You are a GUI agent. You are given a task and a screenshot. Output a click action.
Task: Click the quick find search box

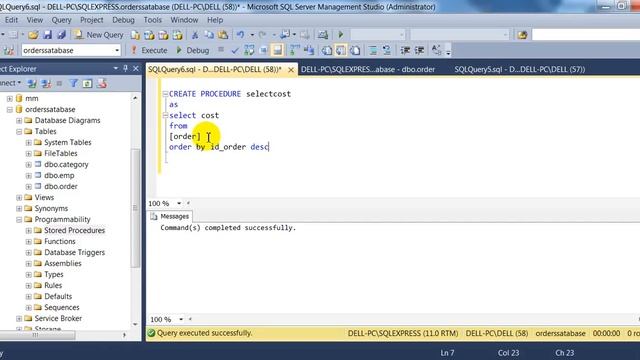click(586, 35)
